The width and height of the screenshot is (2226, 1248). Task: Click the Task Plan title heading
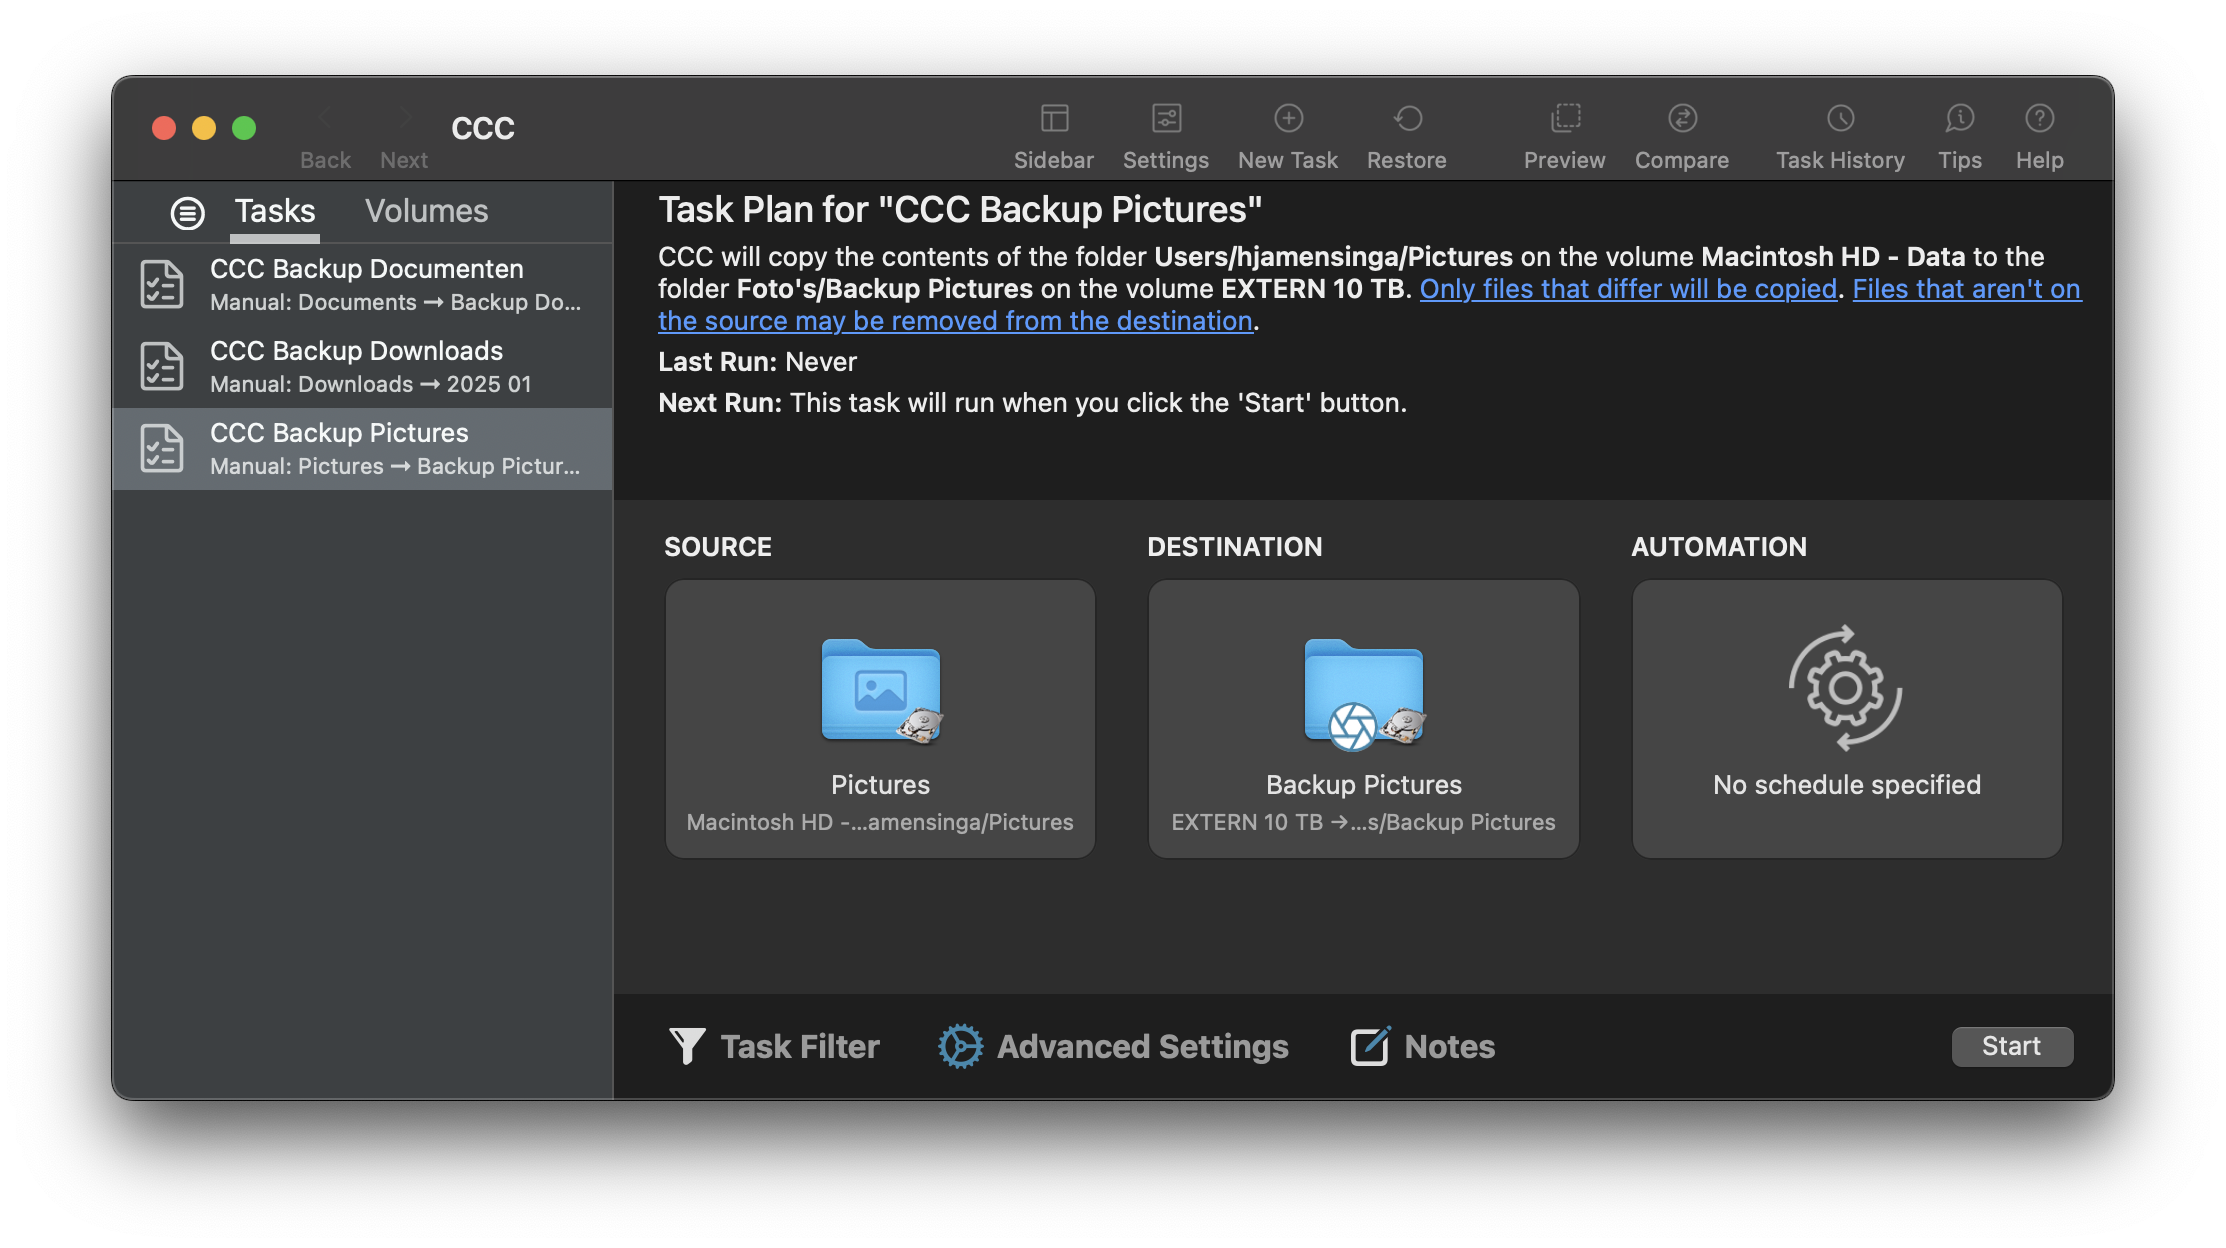[960, 210]
